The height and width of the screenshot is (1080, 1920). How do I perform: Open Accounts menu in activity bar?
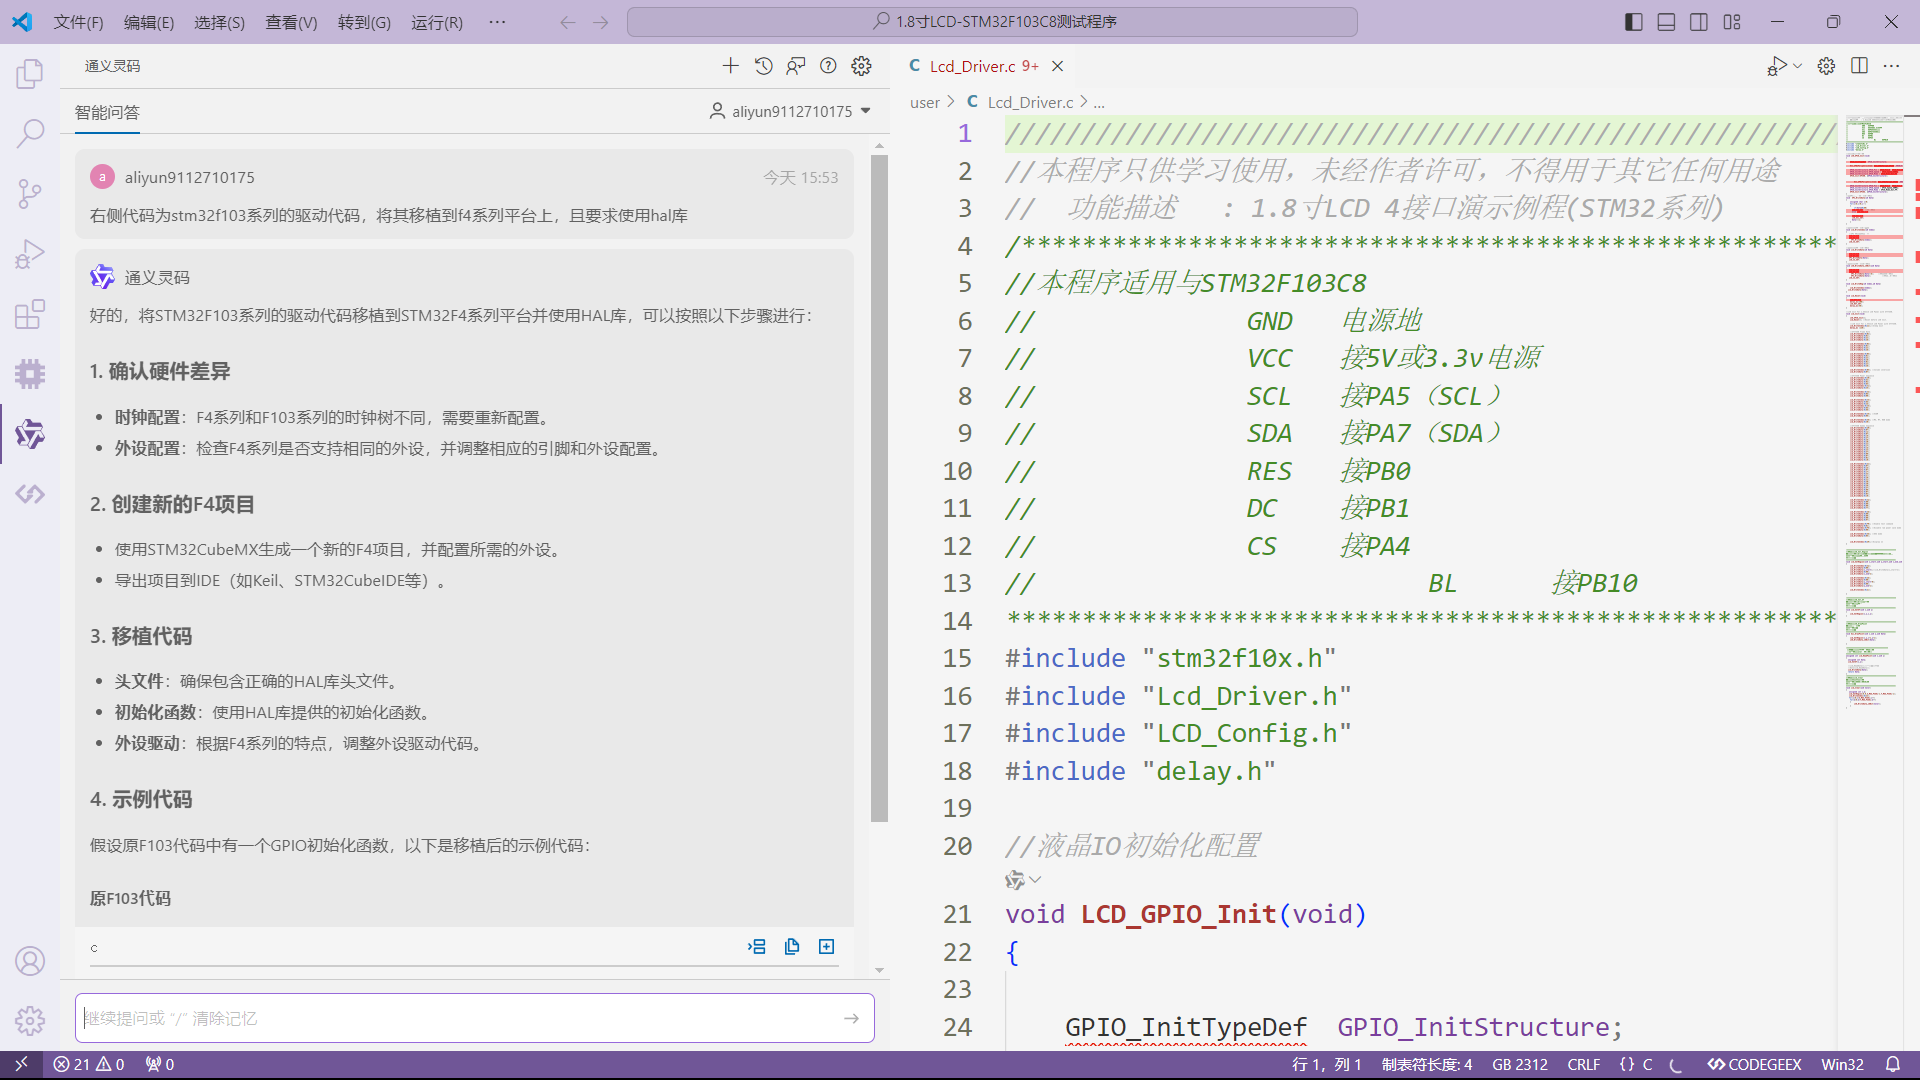(x=30, y=961)
